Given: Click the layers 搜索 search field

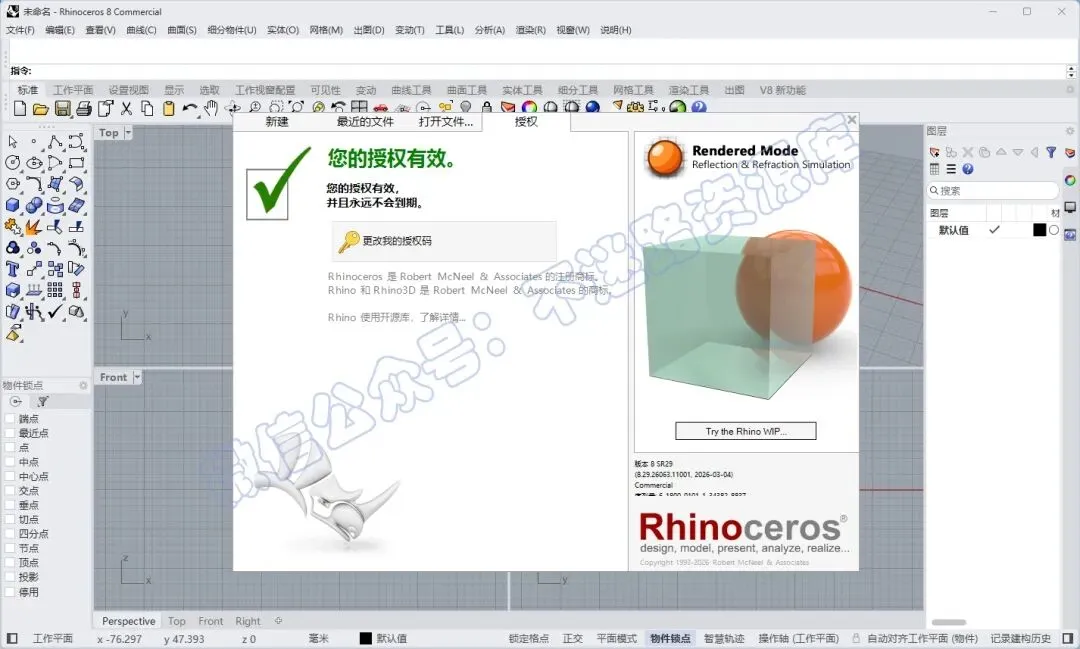Looking at the screenshot, I should [993, 191].
